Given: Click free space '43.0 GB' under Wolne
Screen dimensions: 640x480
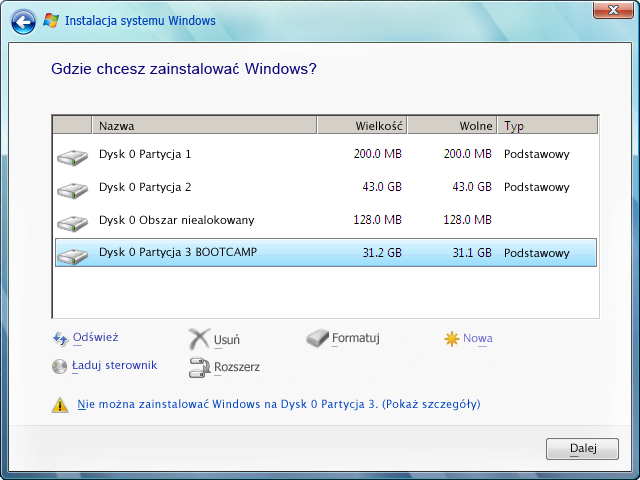Looking at the screenshot, I should pyautogui.click(x=472, y=187).
